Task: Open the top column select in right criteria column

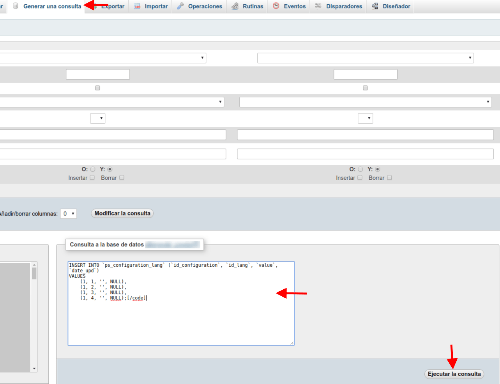Action: tap(365, 58)
